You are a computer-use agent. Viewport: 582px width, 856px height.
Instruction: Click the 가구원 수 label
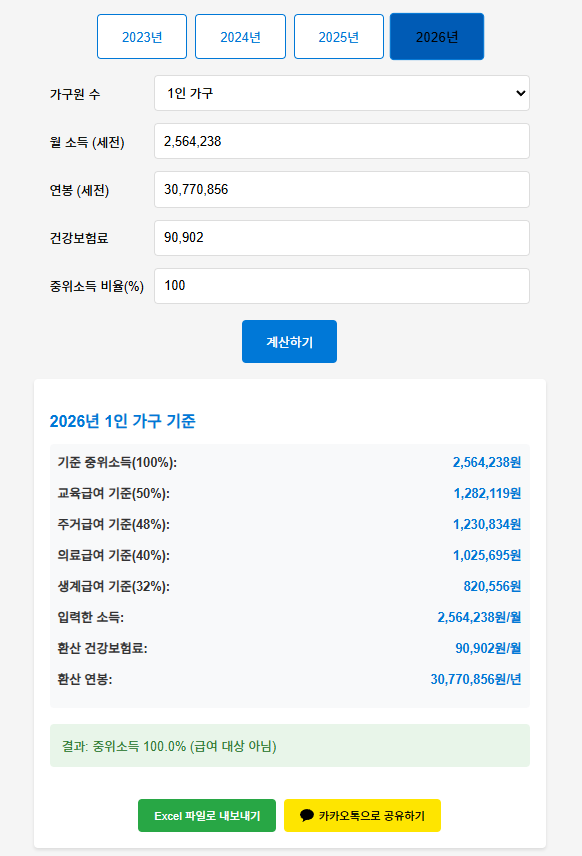75,94
